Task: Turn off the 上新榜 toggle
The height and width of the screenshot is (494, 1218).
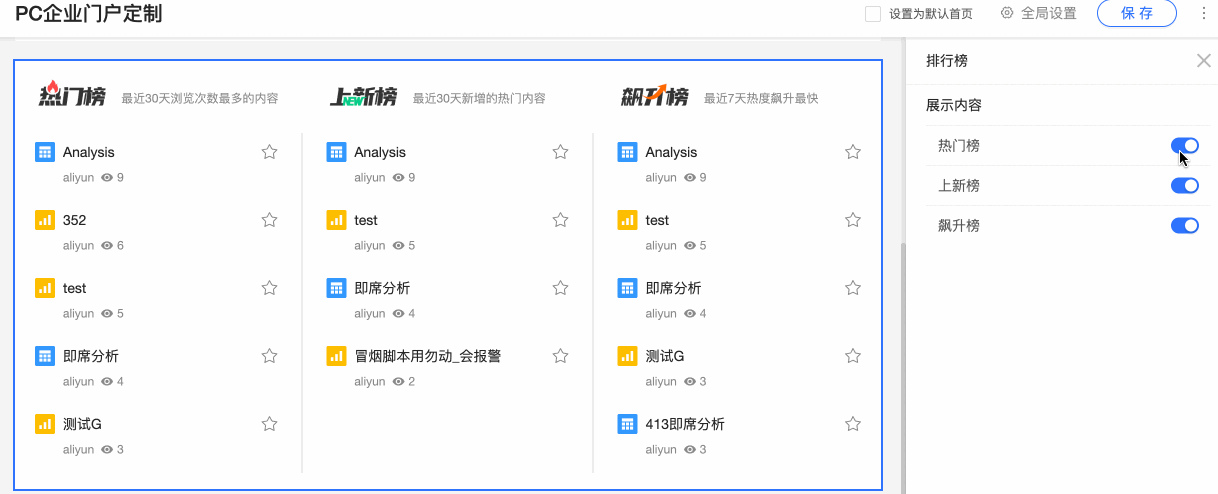Action: point(1184,186)
